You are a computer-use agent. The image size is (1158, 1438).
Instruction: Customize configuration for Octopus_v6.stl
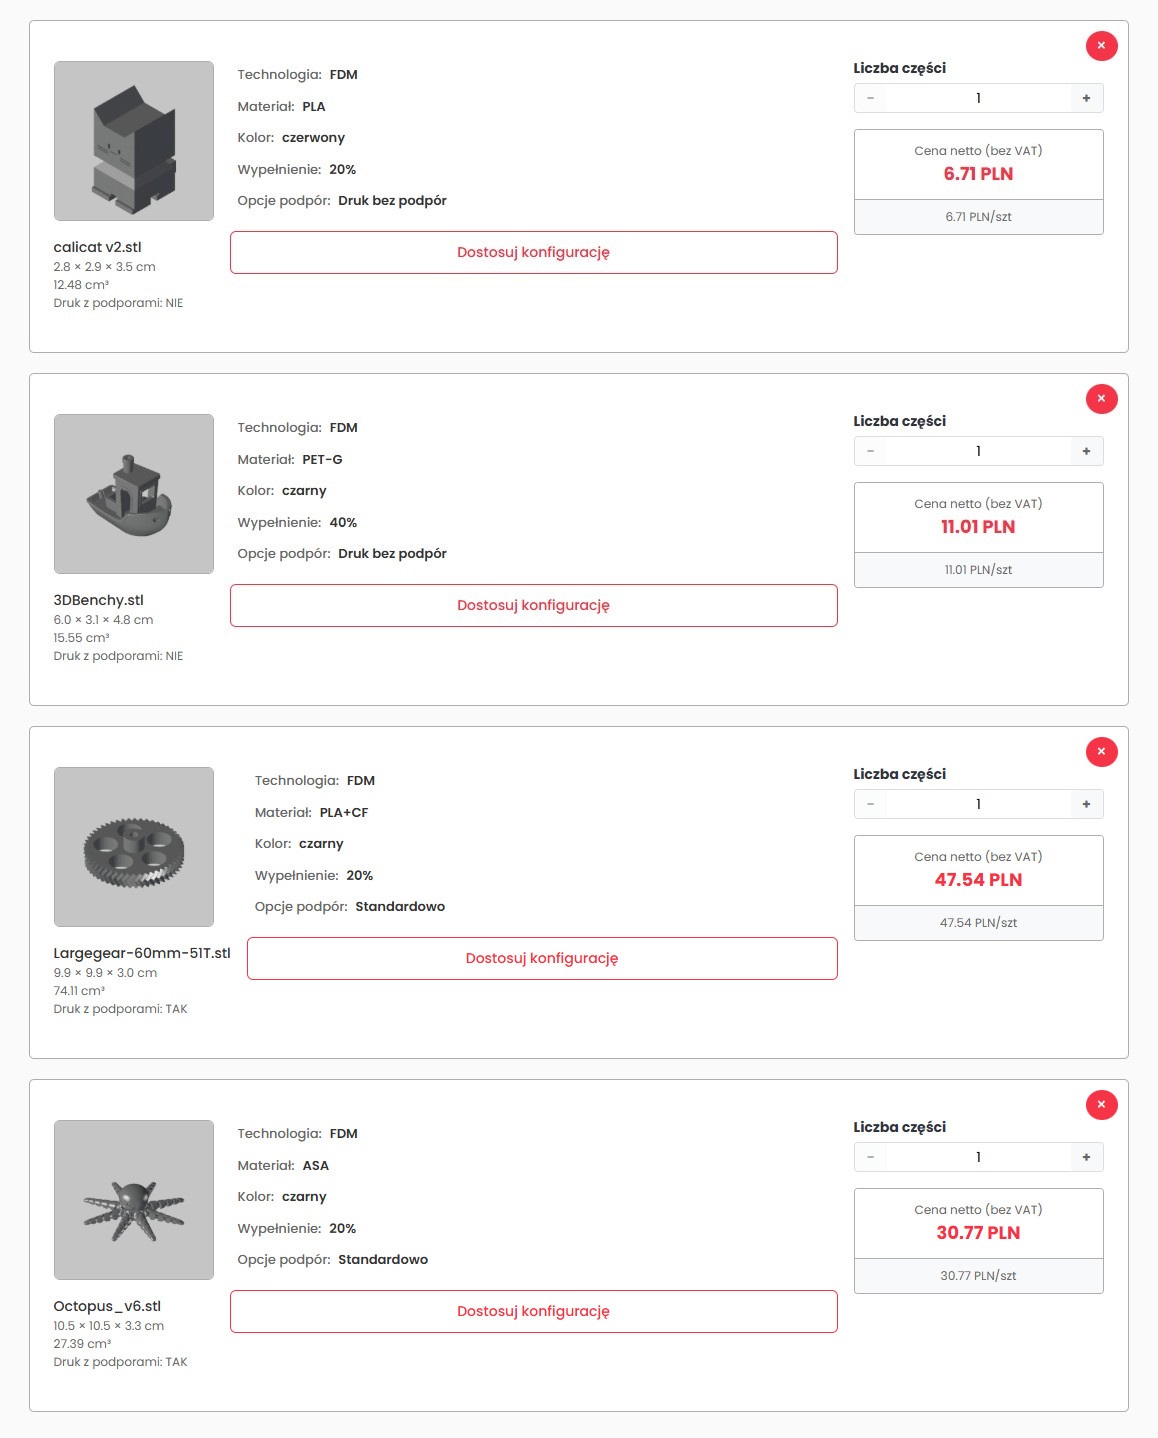point(533,1311)
